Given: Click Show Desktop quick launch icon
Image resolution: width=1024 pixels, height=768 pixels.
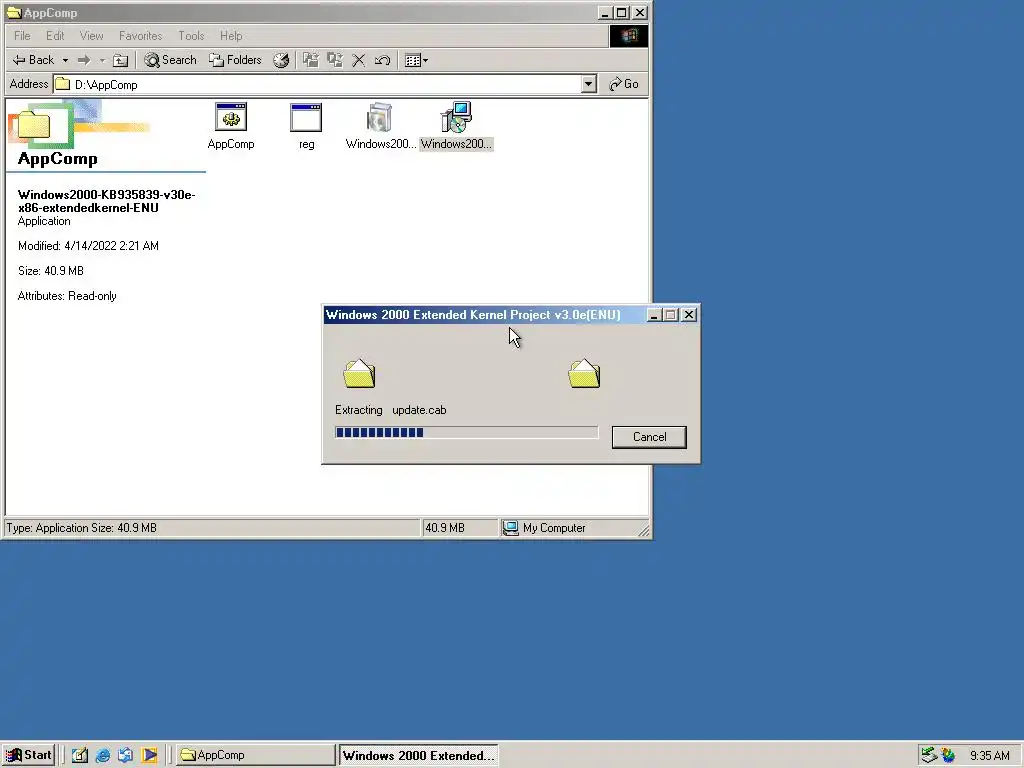Looking at the screenshot, I should (x=80, y=756).
